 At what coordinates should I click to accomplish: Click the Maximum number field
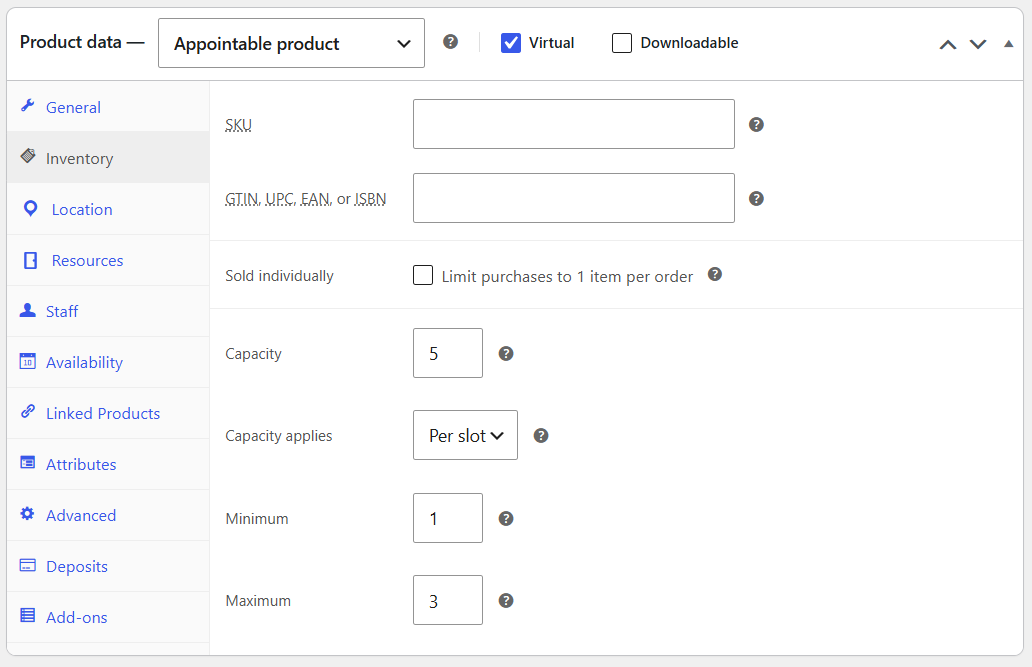tap(448, 600)
